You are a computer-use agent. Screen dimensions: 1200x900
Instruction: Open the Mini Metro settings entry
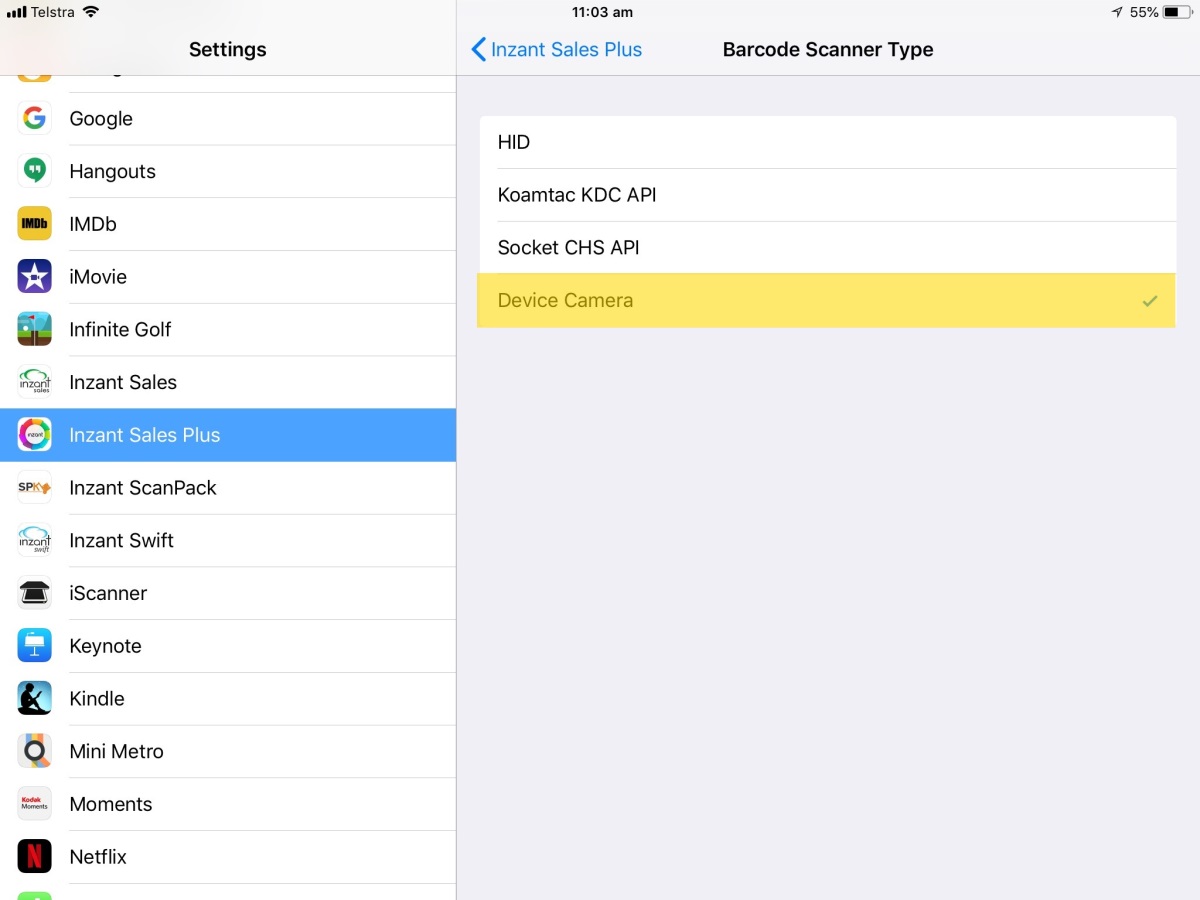[x=228, y=752]
